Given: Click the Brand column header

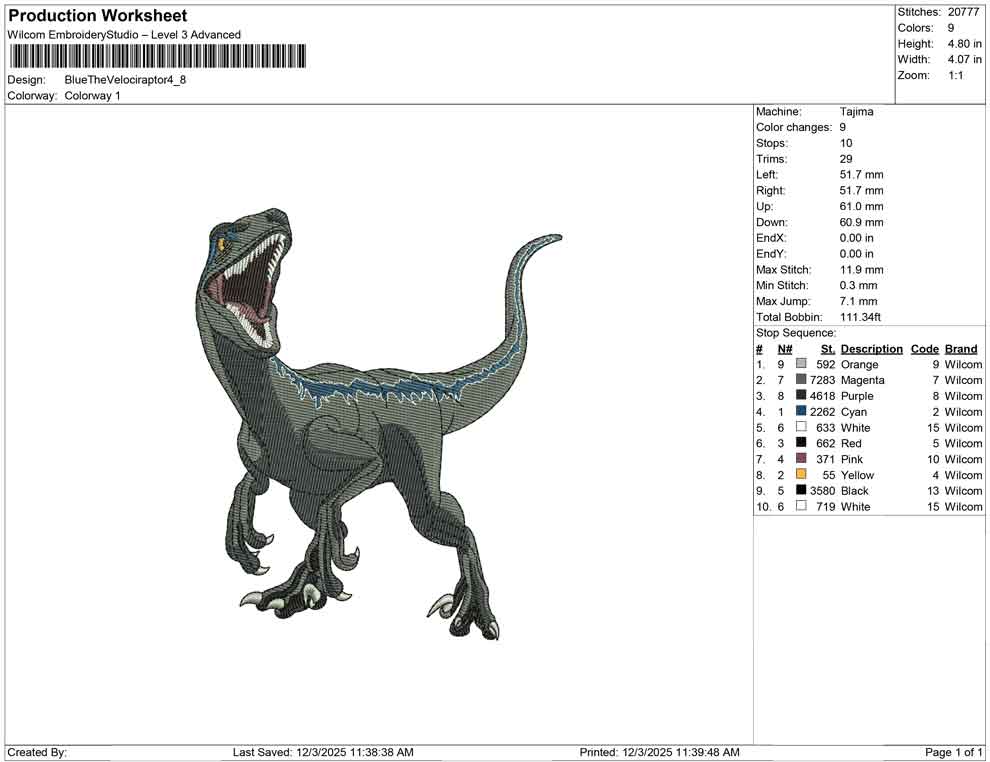Looking at the screenshot, I should pyautogui.click(x=962, y=348).
